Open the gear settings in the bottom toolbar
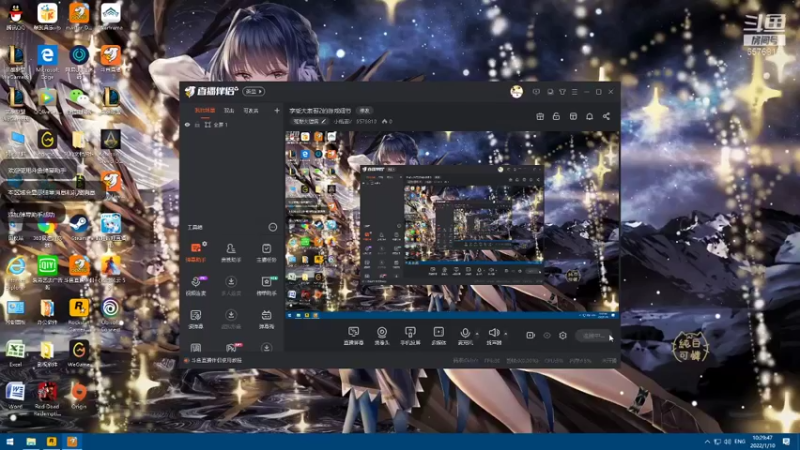The image size is (800, 450). point(563,335)
